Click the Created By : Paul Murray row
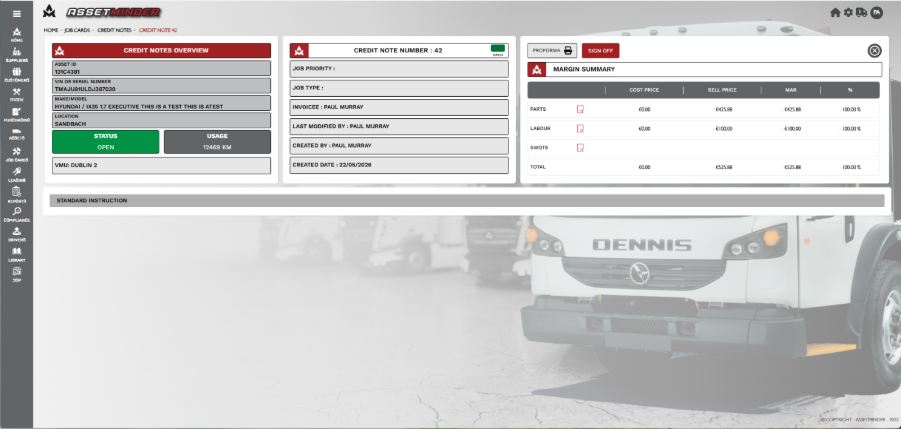The width and height of the screenshot is (901, 429). pos(399,146)
